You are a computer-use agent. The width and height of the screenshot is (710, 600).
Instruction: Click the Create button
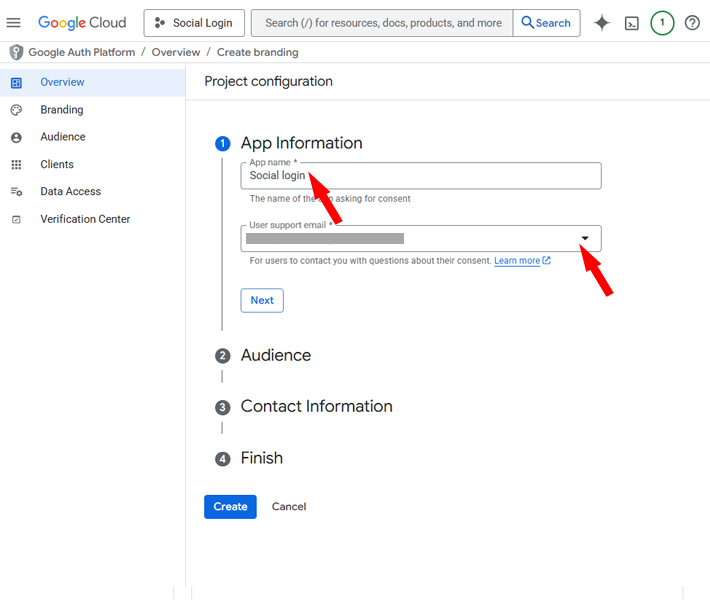click(x=230, y=507)
